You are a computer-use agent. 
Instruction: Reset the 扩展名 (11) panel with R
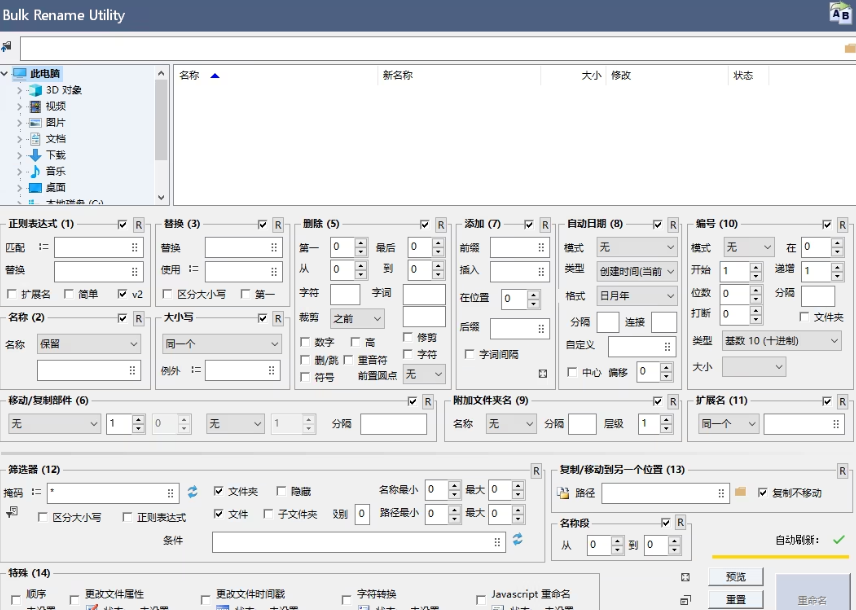843,401
